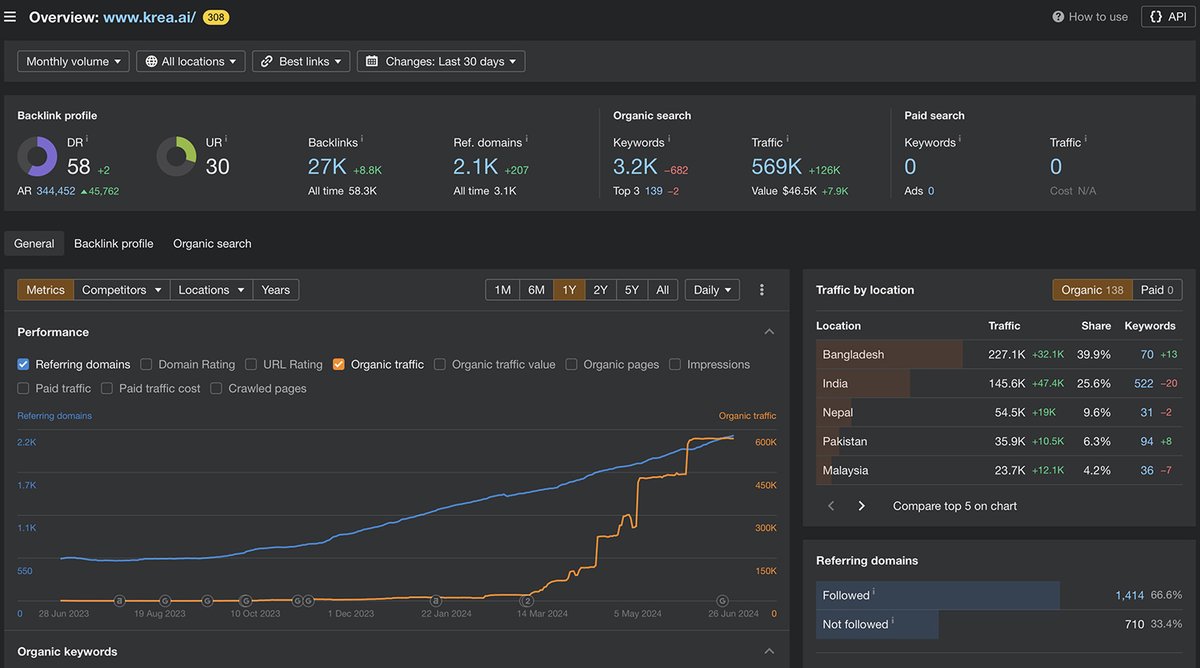Enable the Domain Rating checkbox
The height and width of the screenshot is (668, 1200).
pyautogui.click(x=147, y=365)
